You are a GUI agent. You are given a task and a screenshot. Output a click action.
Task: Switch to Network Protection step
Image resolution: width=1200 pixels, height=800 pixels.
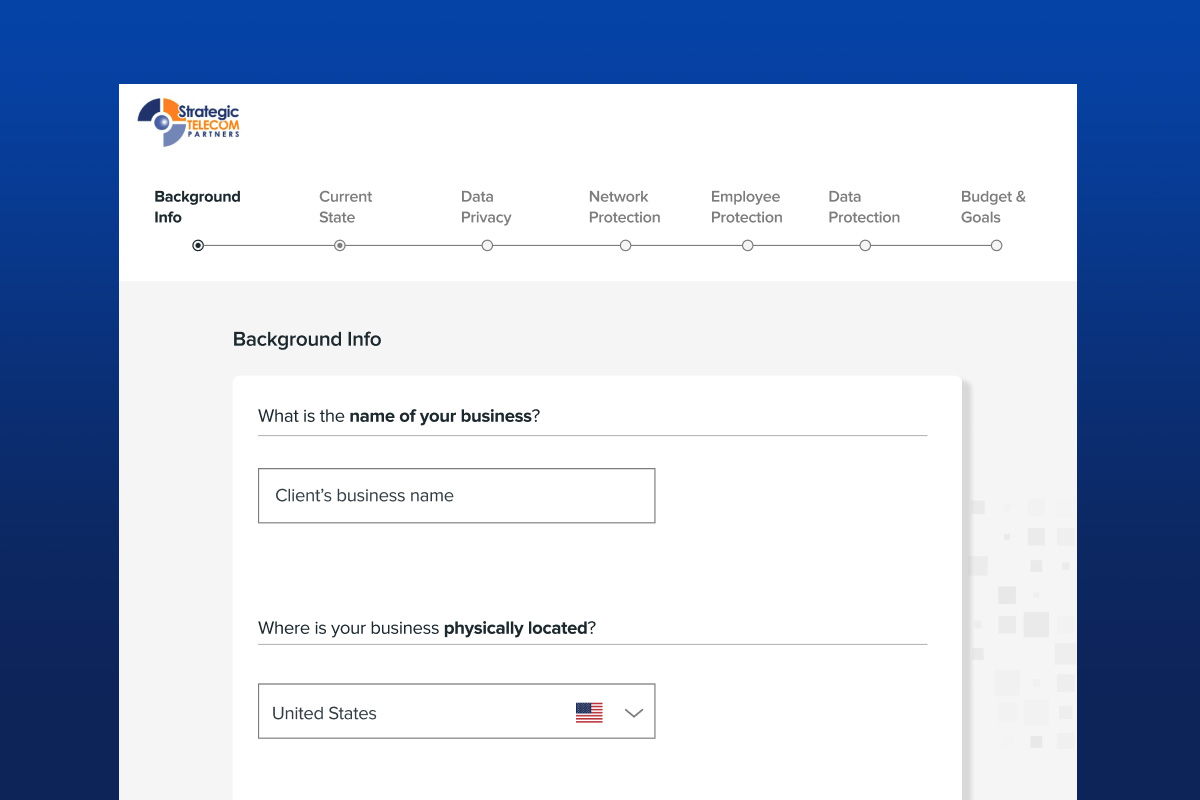624,207
